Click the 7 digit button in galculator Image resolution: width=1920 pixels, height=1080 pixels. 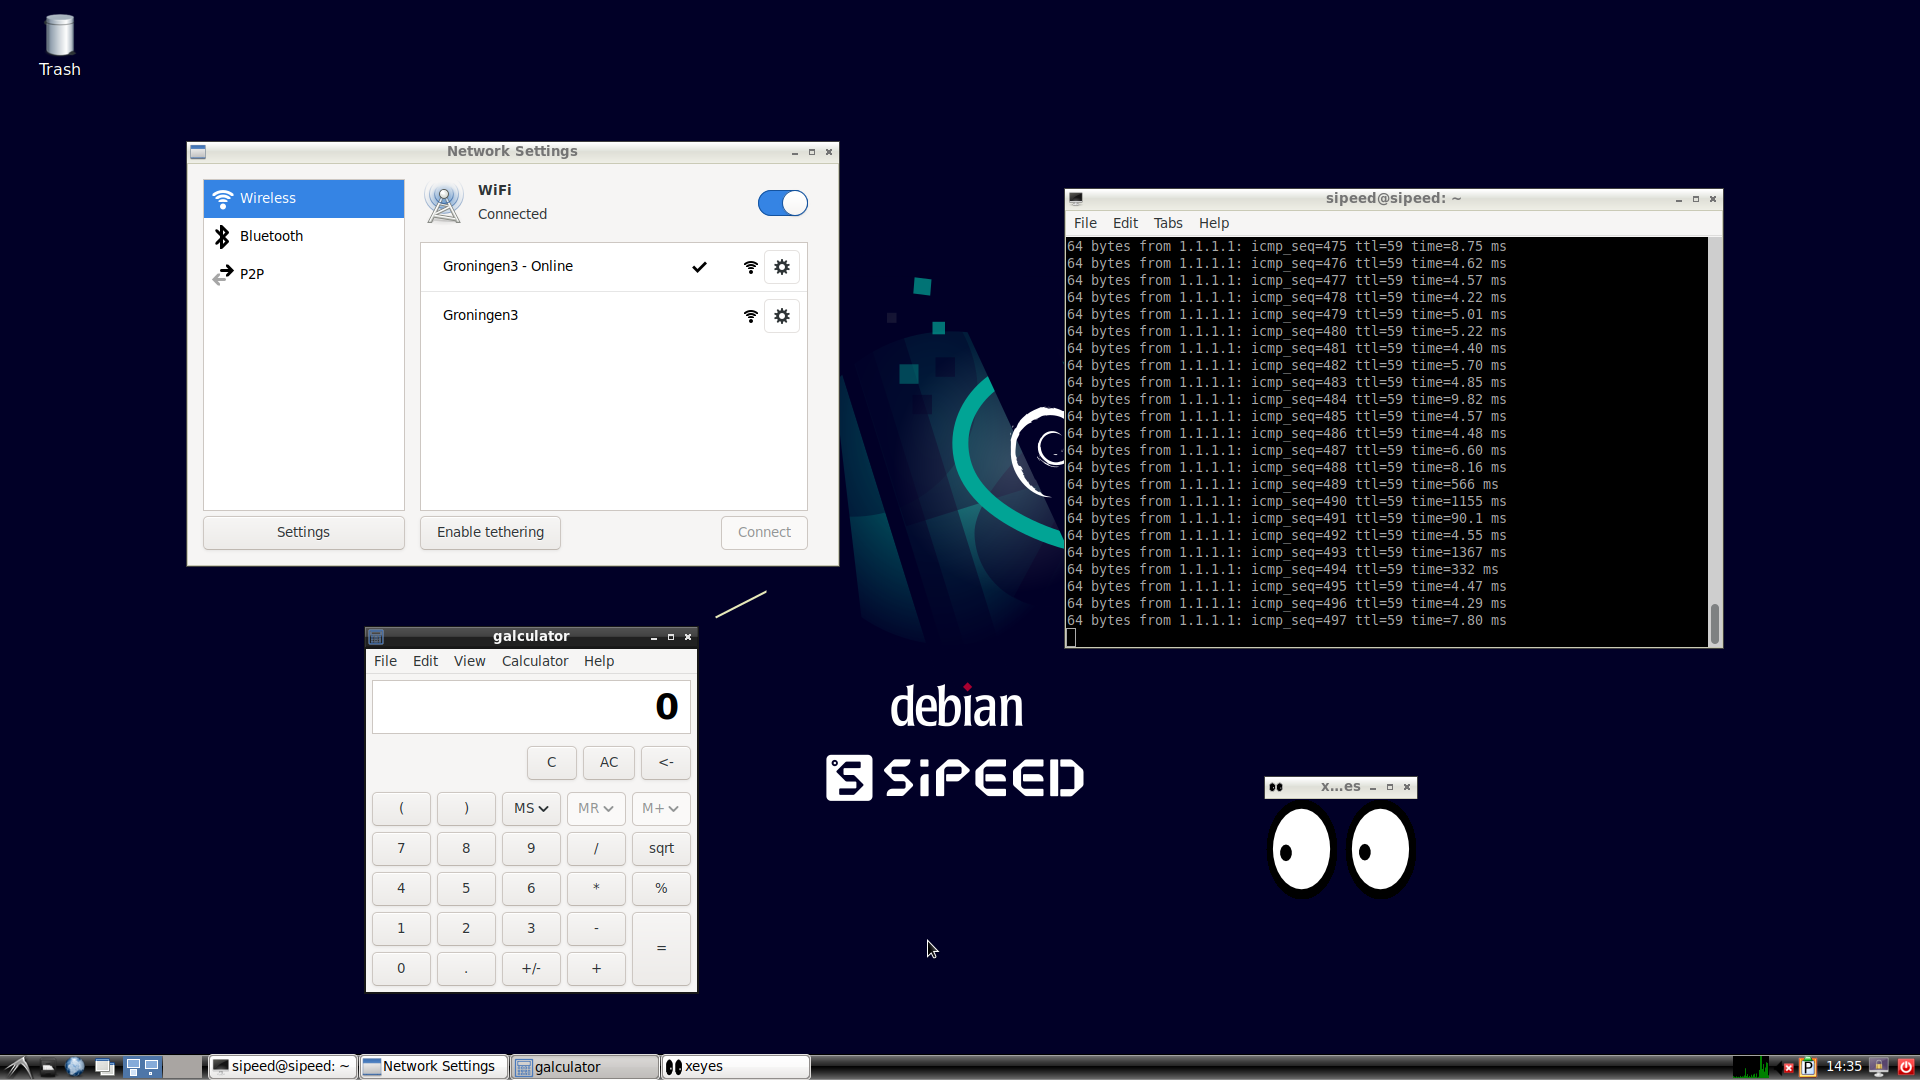coord(401,848)
